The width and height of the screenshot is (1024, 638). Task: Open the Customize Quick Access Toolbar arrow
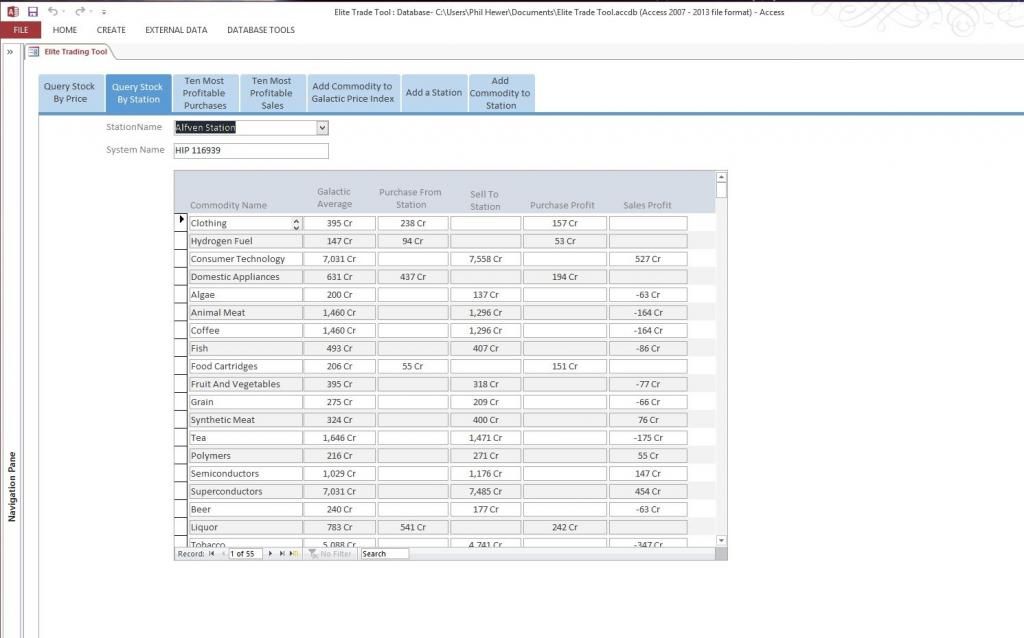coord(104,12)
